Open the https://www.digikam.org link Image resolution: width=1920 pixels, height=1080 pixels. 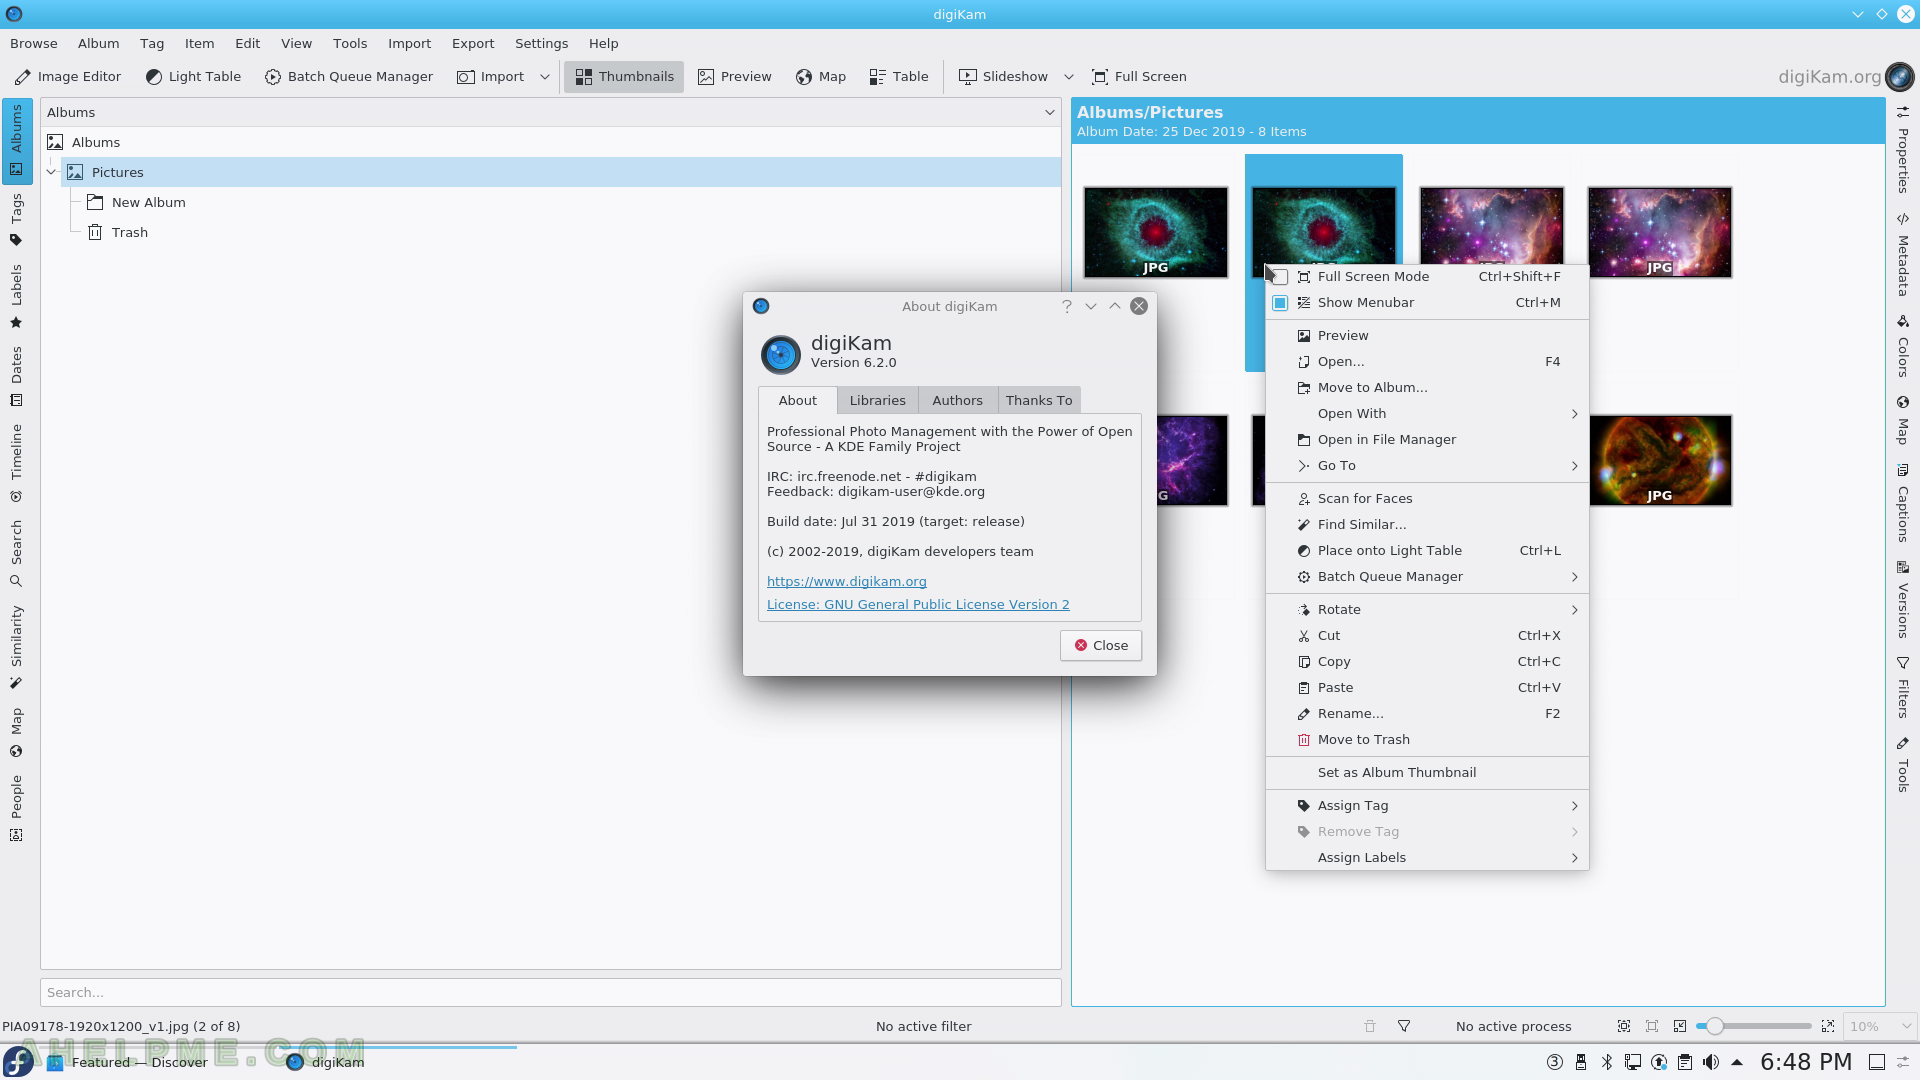tap(846, 582)
